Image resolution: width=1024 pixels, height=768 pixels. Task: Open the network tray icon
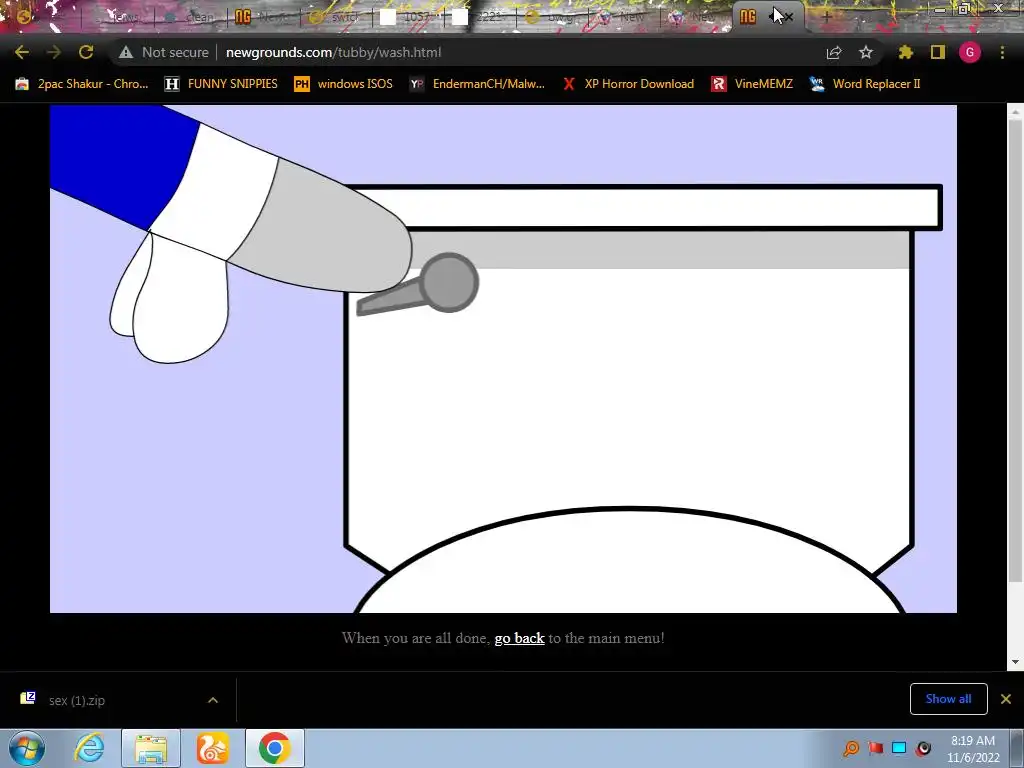coord(899,748)
